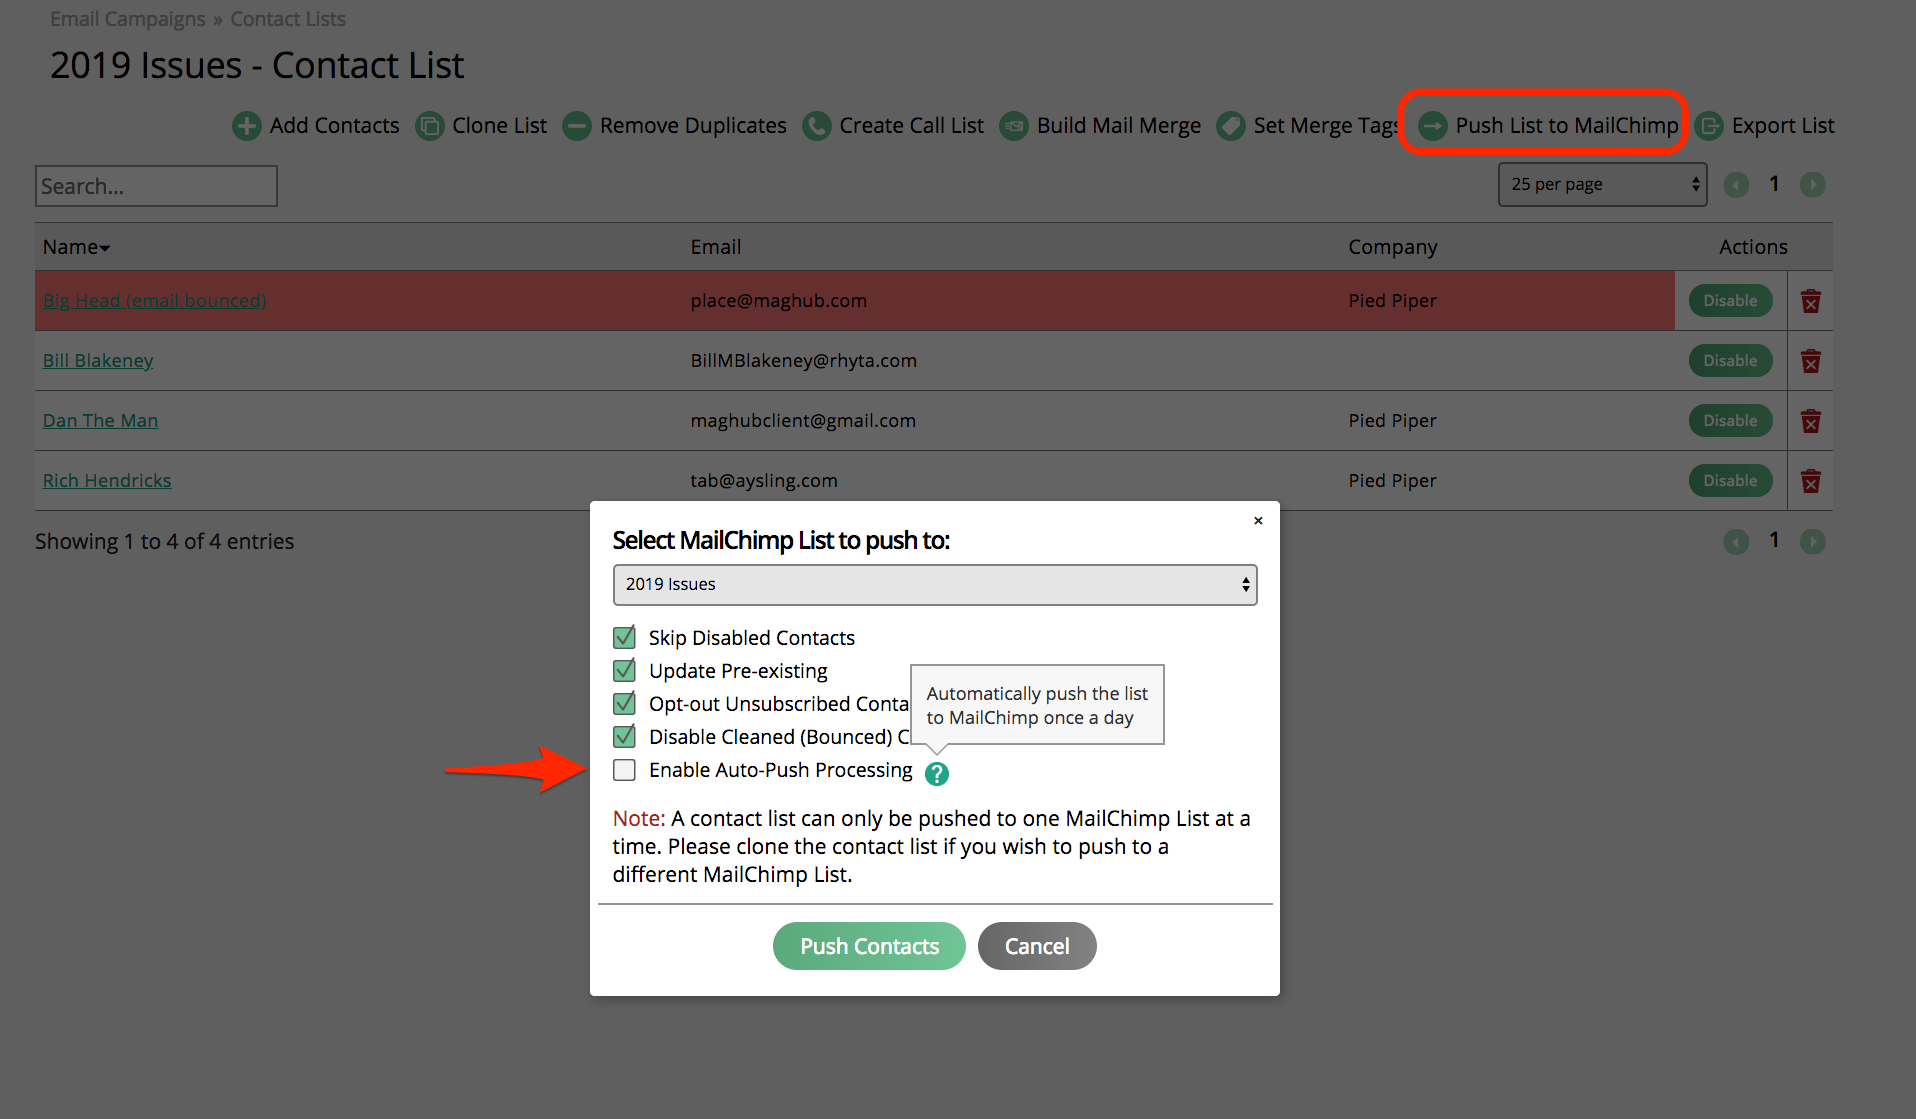Focus the Search contacts field
Screen dimensions: 1916x1119
[156, 186]
